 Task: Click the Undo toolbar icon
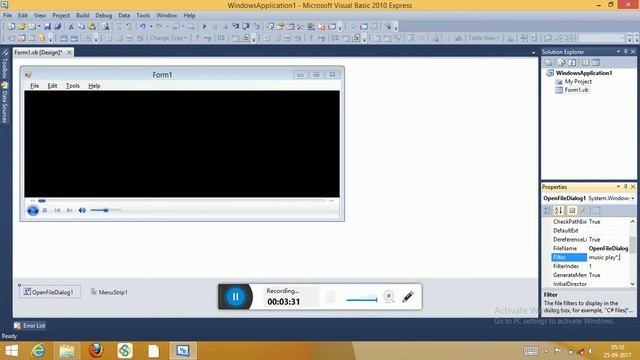(142, 27)
